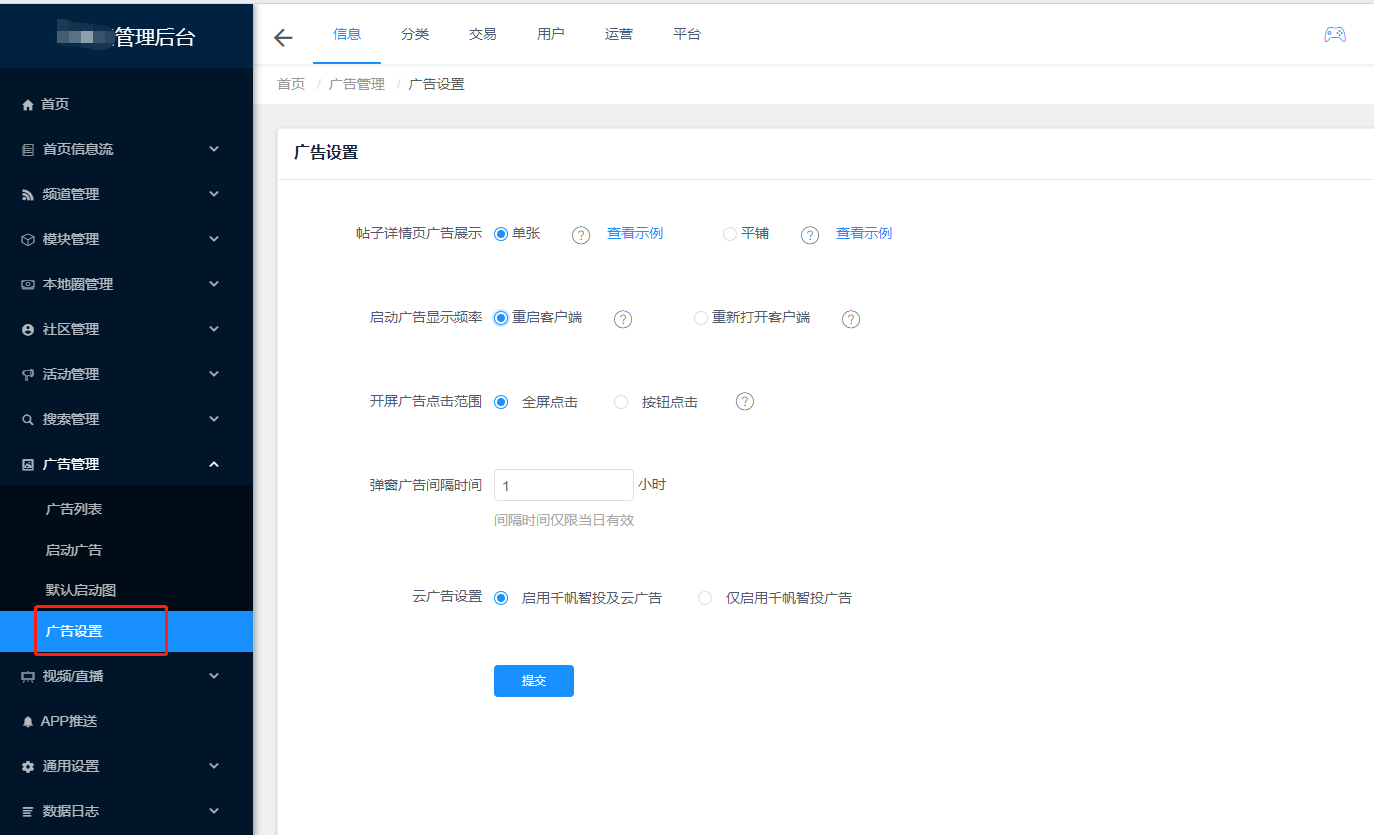Expand the 频道管理 menu chevron
1374x835 pixels.
coord(214,194)
